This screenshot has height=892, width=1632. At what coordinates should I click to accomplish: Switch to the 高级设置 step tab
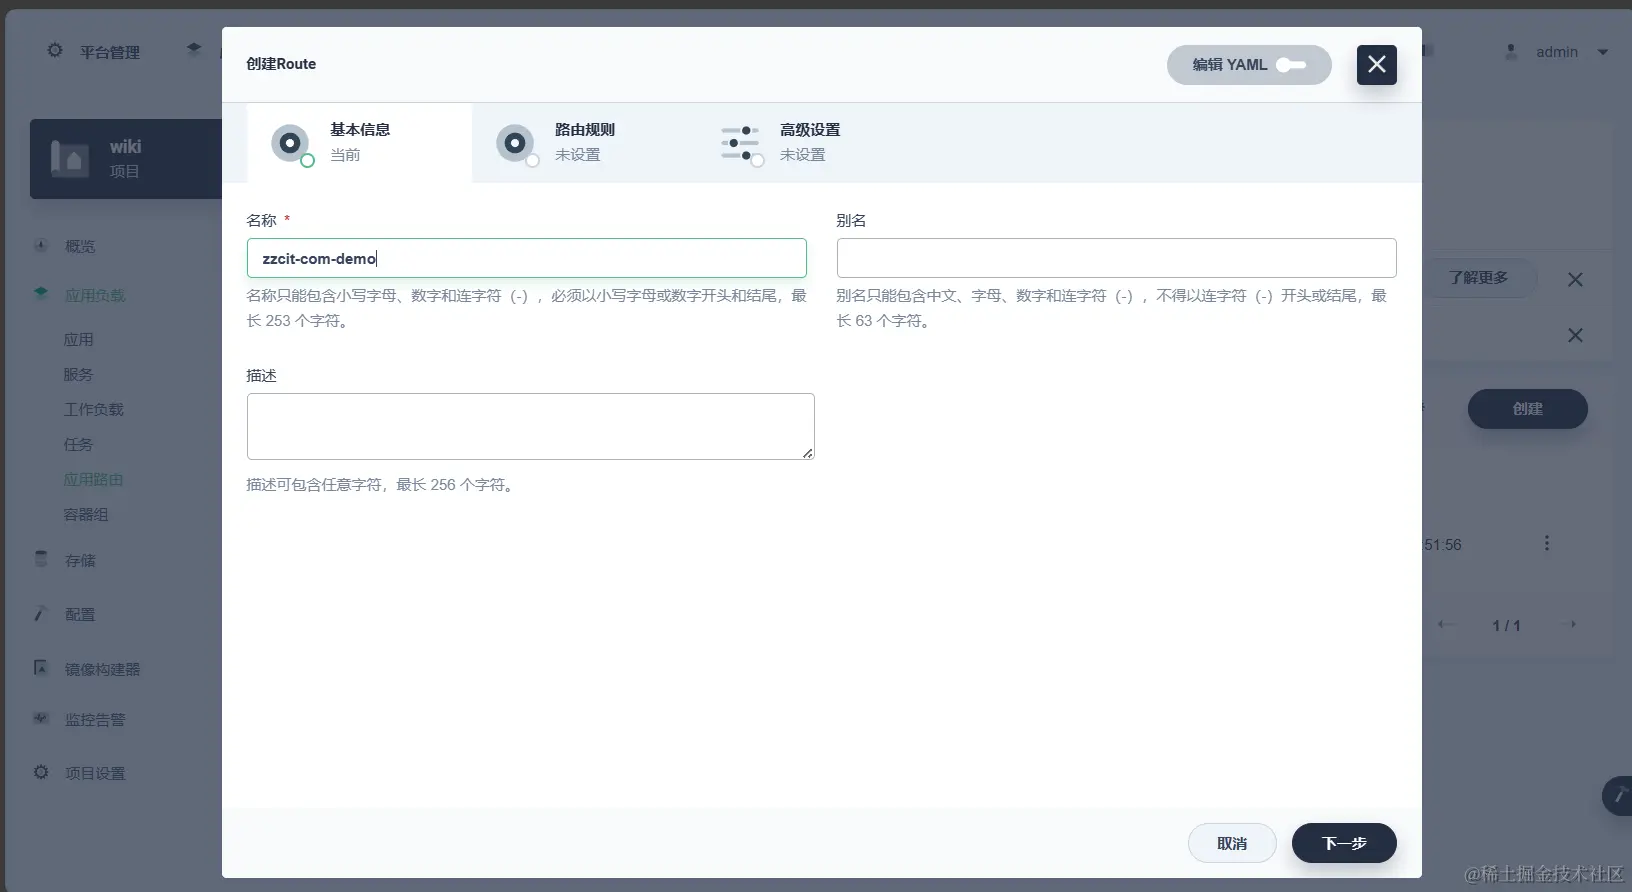point(809,142)
